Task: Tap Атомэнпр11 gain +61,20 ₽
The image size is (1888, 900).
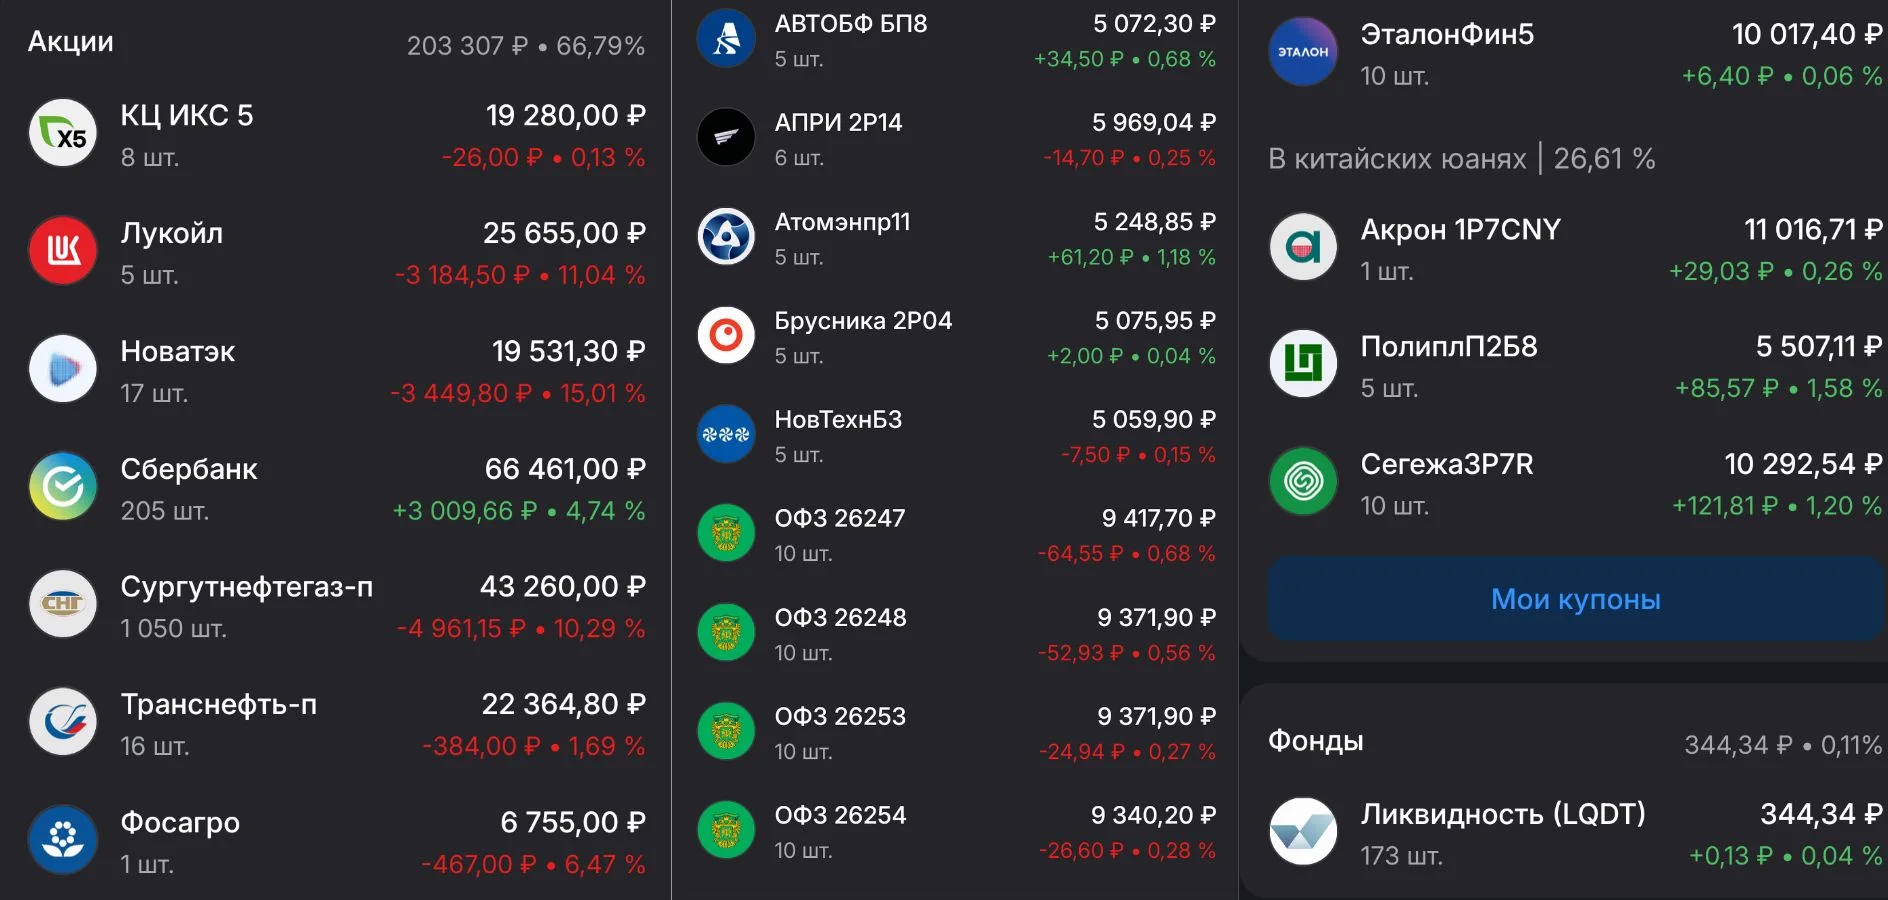Action: click(1090, 257)
